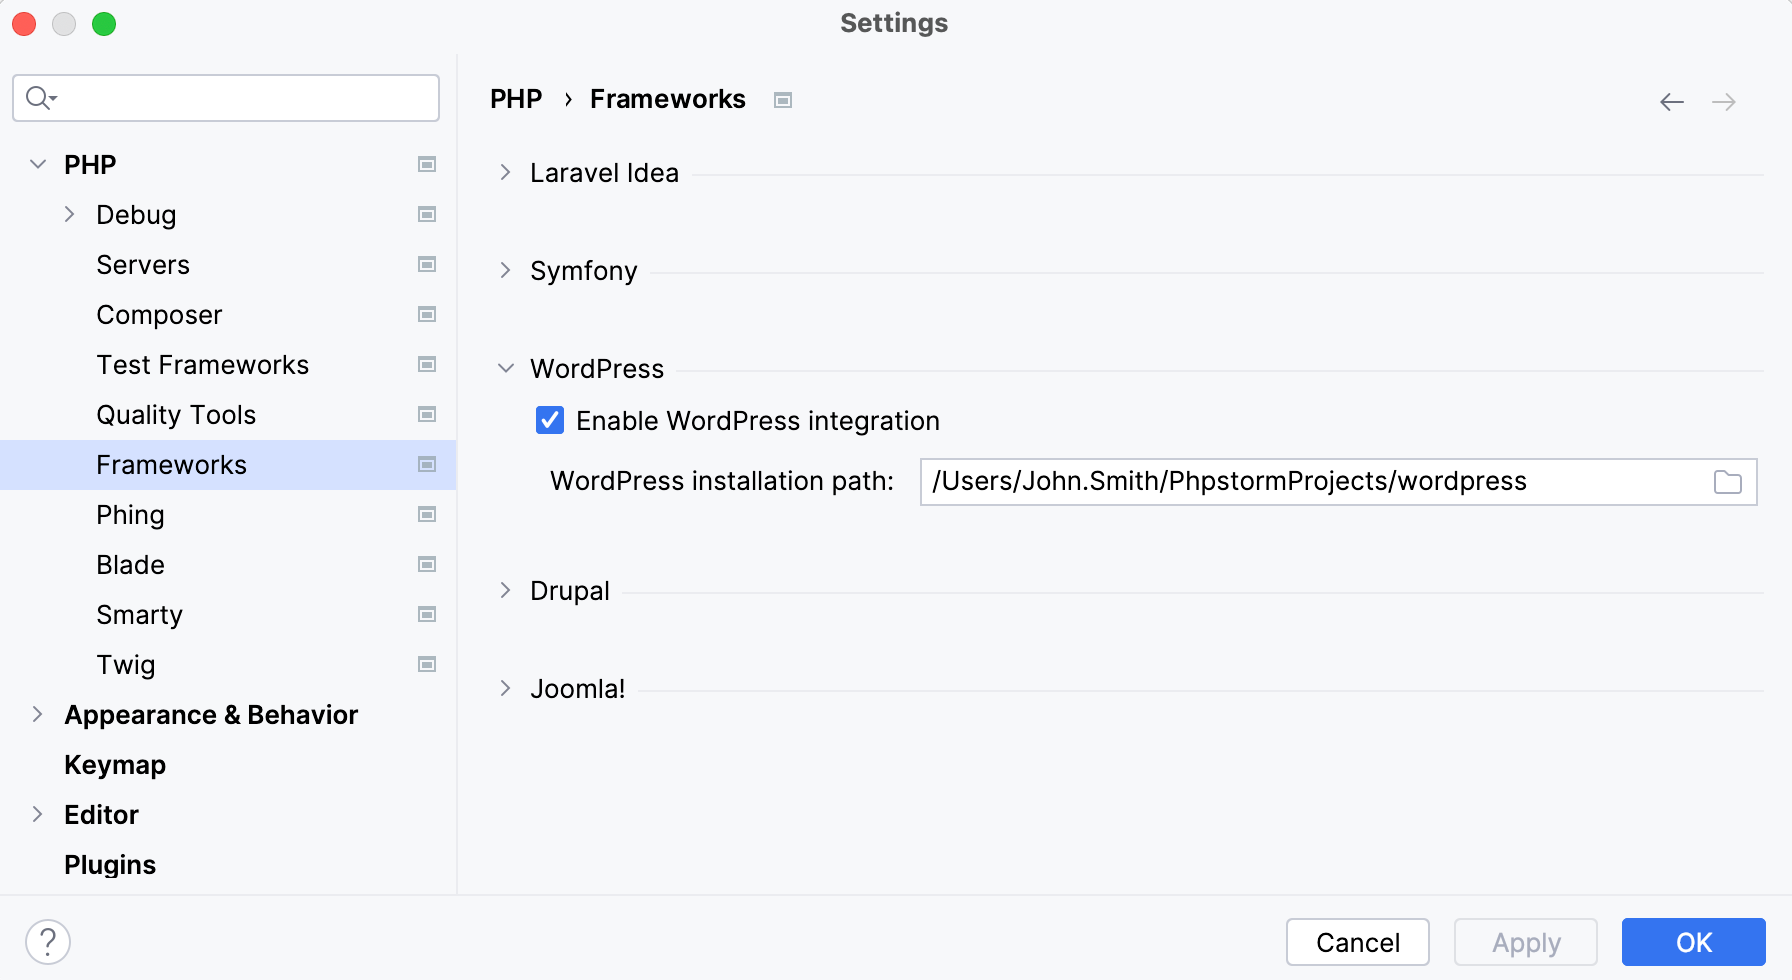Open the Keymap settings page

tap(115, 764)
